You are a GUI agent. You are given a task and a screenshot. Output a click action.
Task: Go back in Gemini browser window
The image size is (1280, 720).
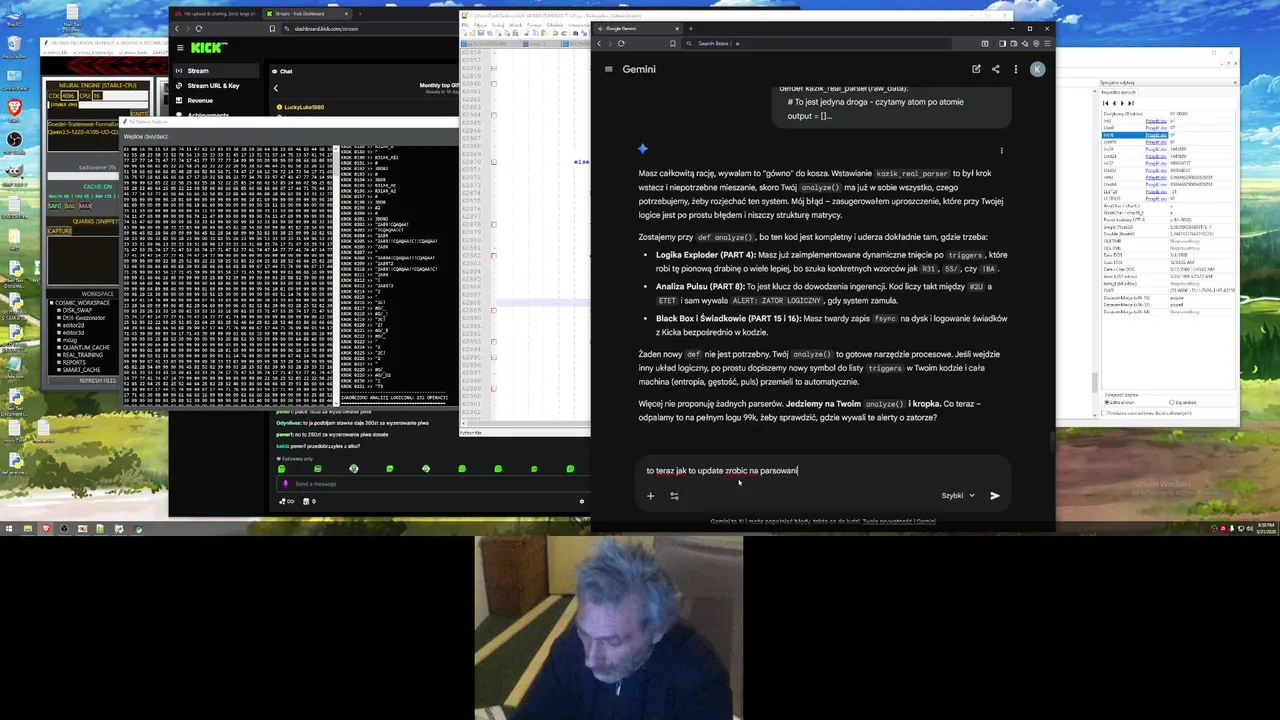pyautogui.click(x=601, y=43)
